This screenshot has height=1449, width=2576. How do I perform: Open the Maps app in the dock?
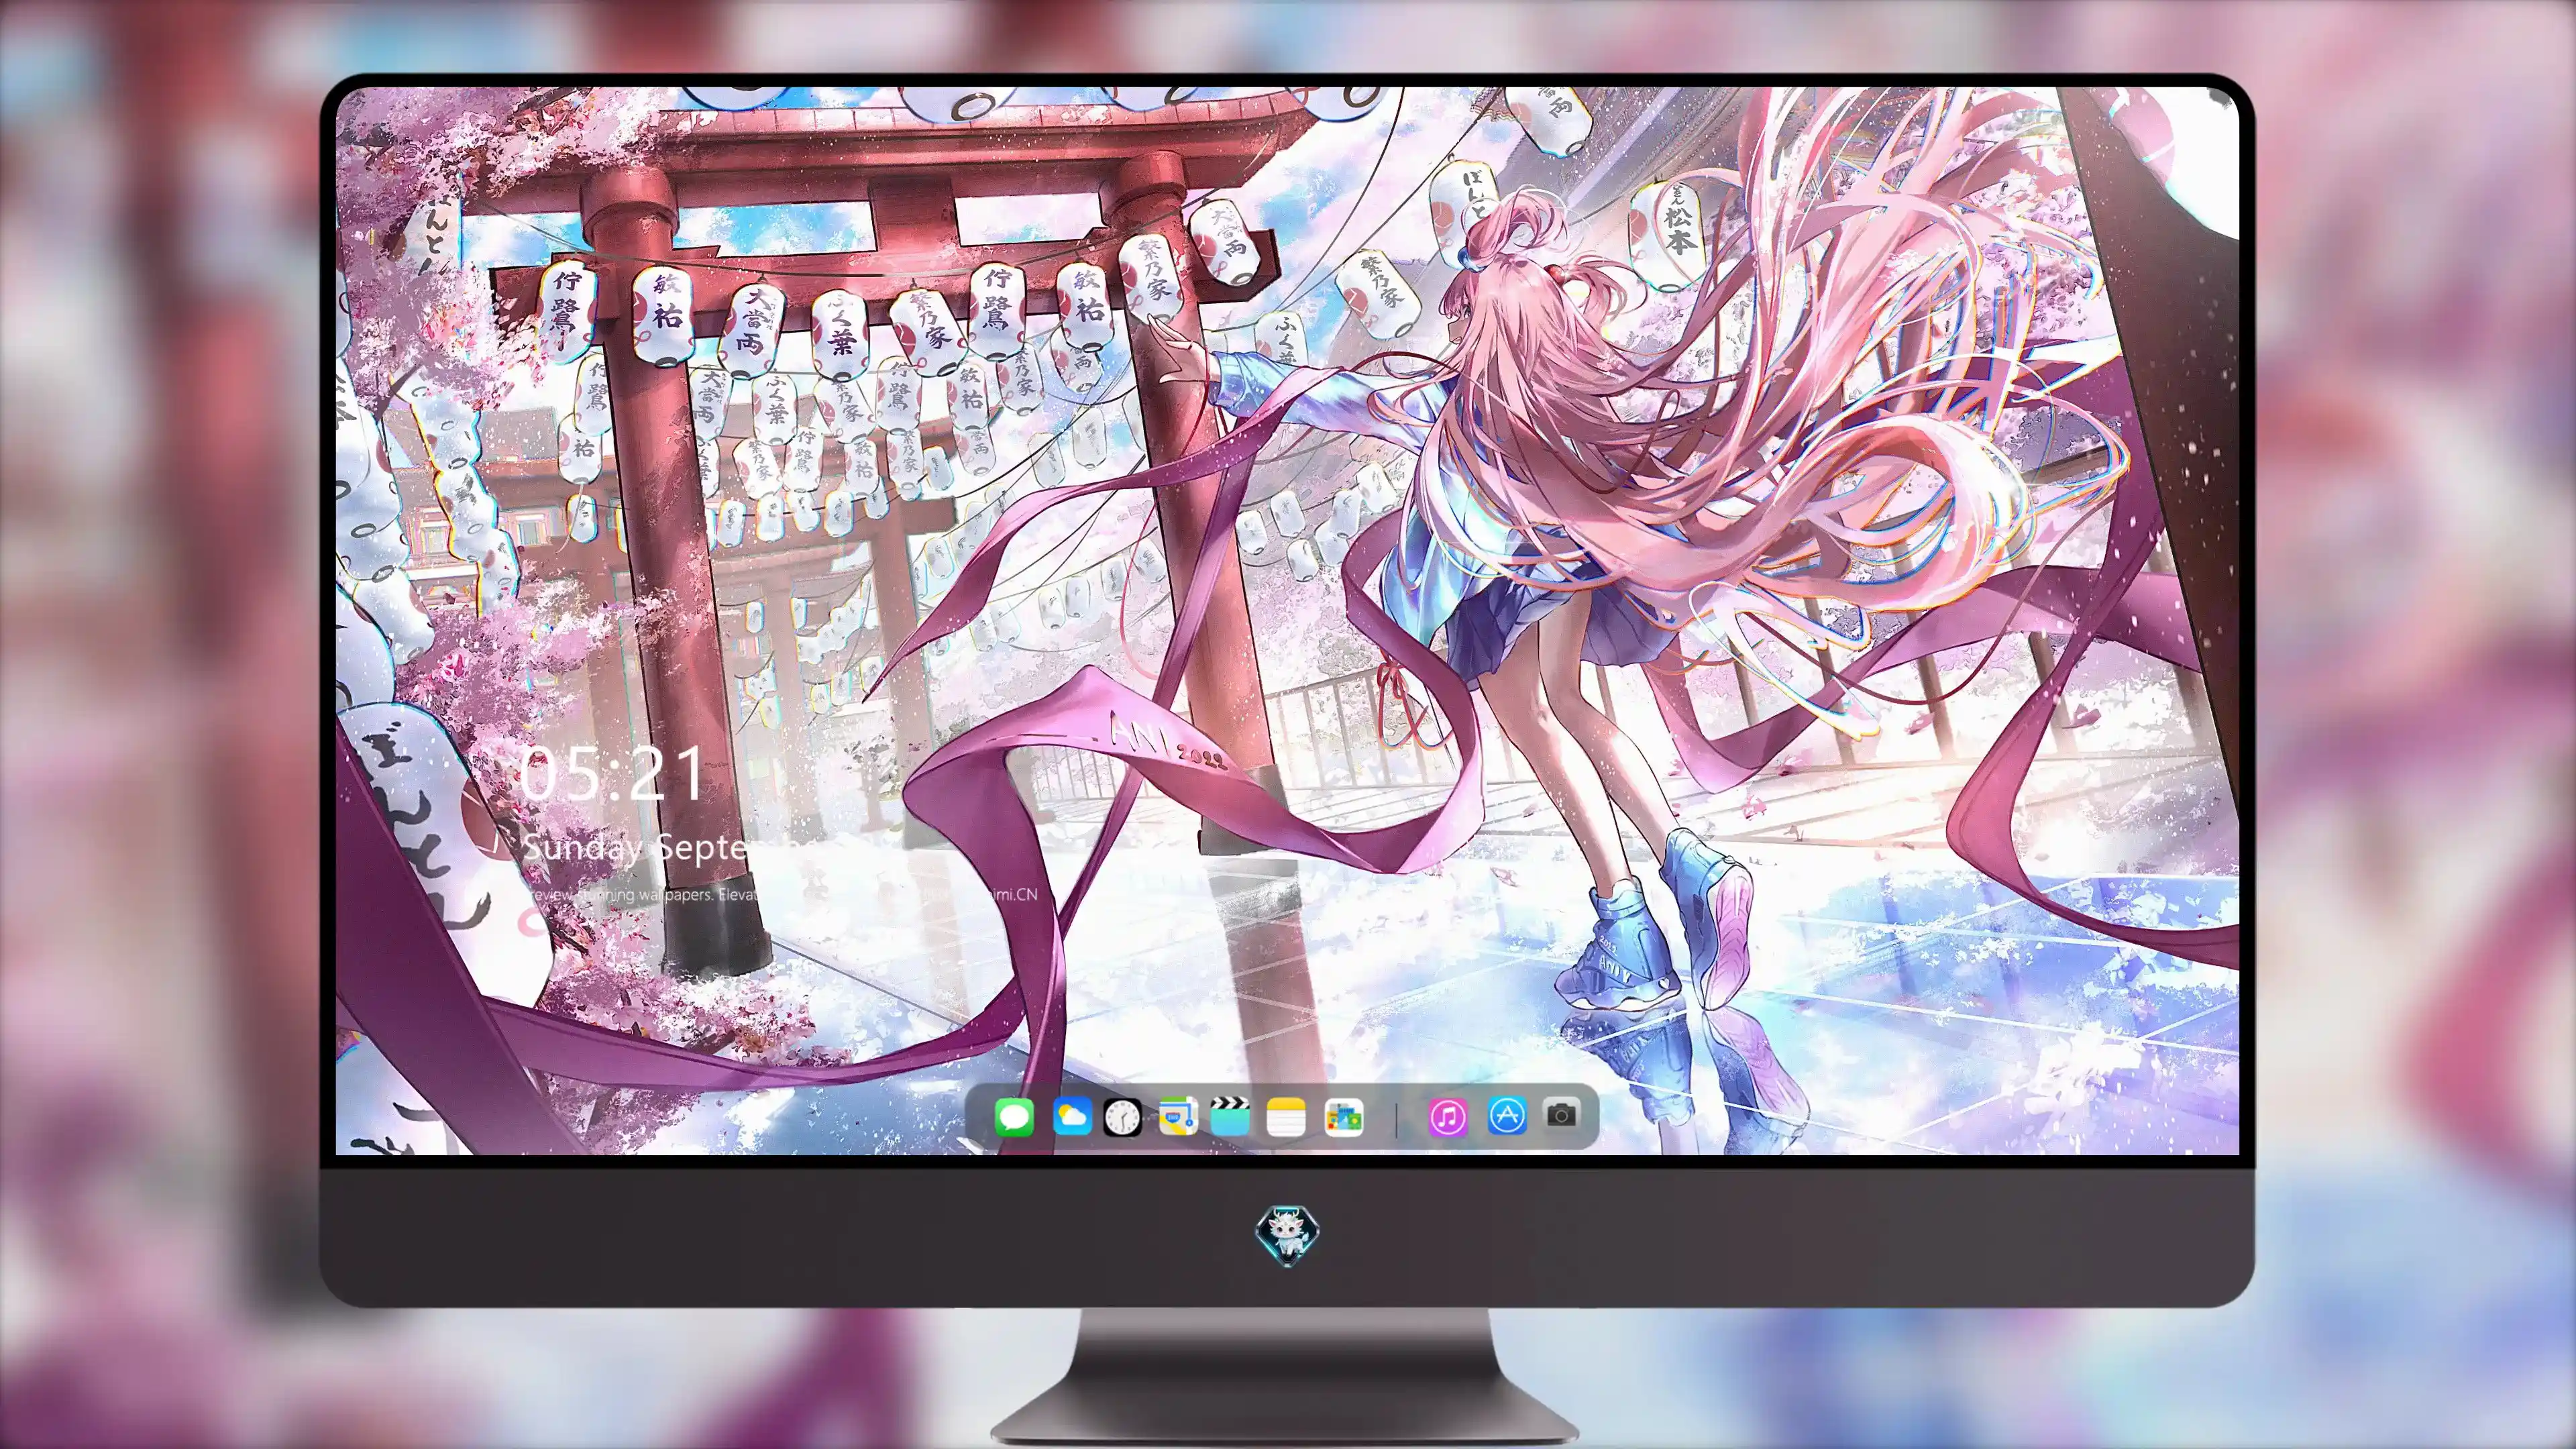[1178, 1116]
